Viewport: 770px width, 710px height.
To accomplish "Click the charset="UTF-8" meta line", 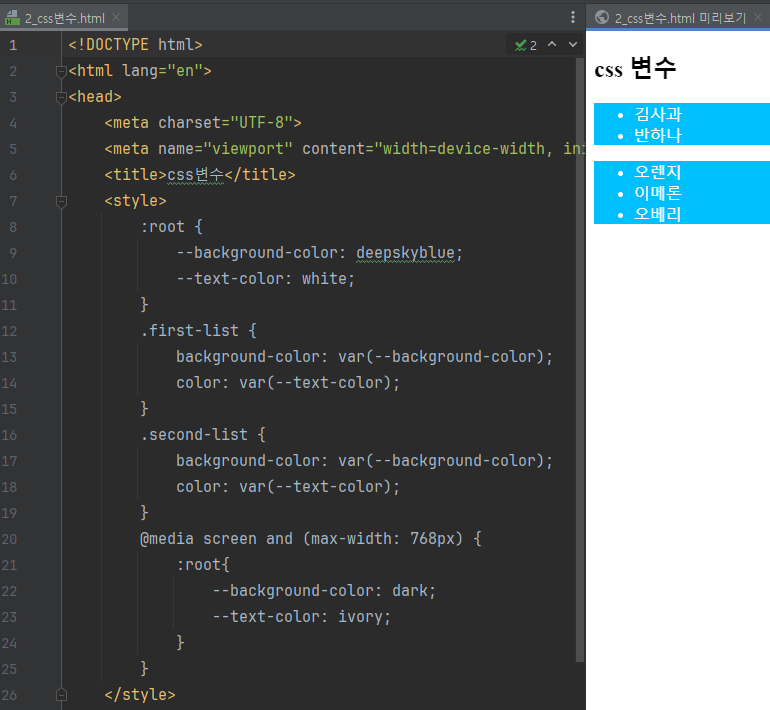I will [x=203, y=123].
